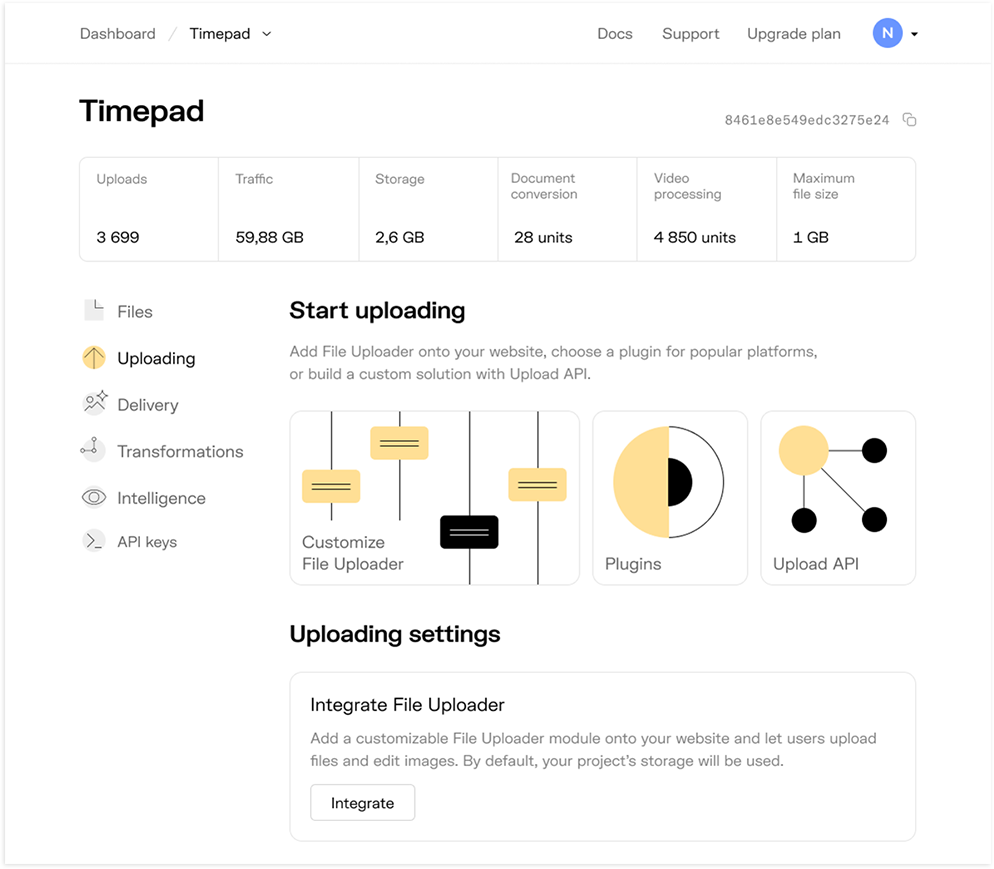Click the user avatar N icon
The width and height of the screenshot is (994, 869).
tap(887, 33)
